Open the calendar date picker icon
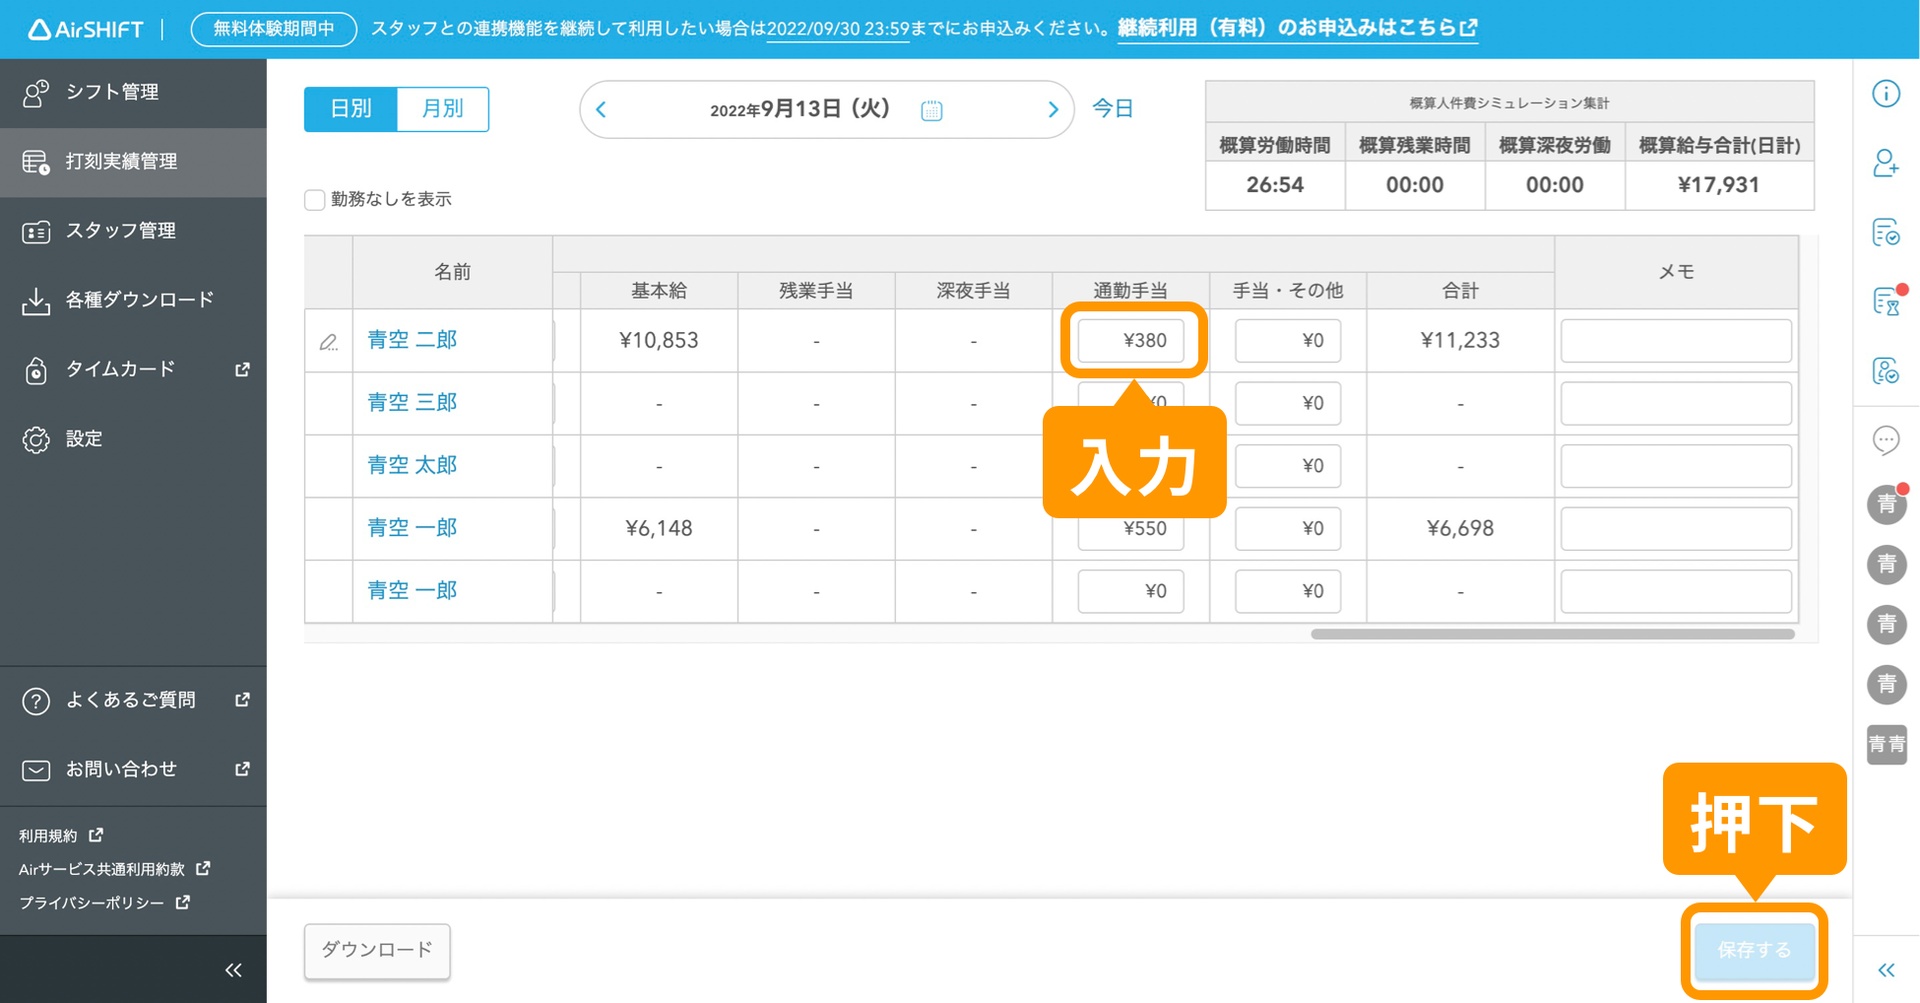Image resolution: width=1920 pixels, height=1003 pixels. pos(931,110)
